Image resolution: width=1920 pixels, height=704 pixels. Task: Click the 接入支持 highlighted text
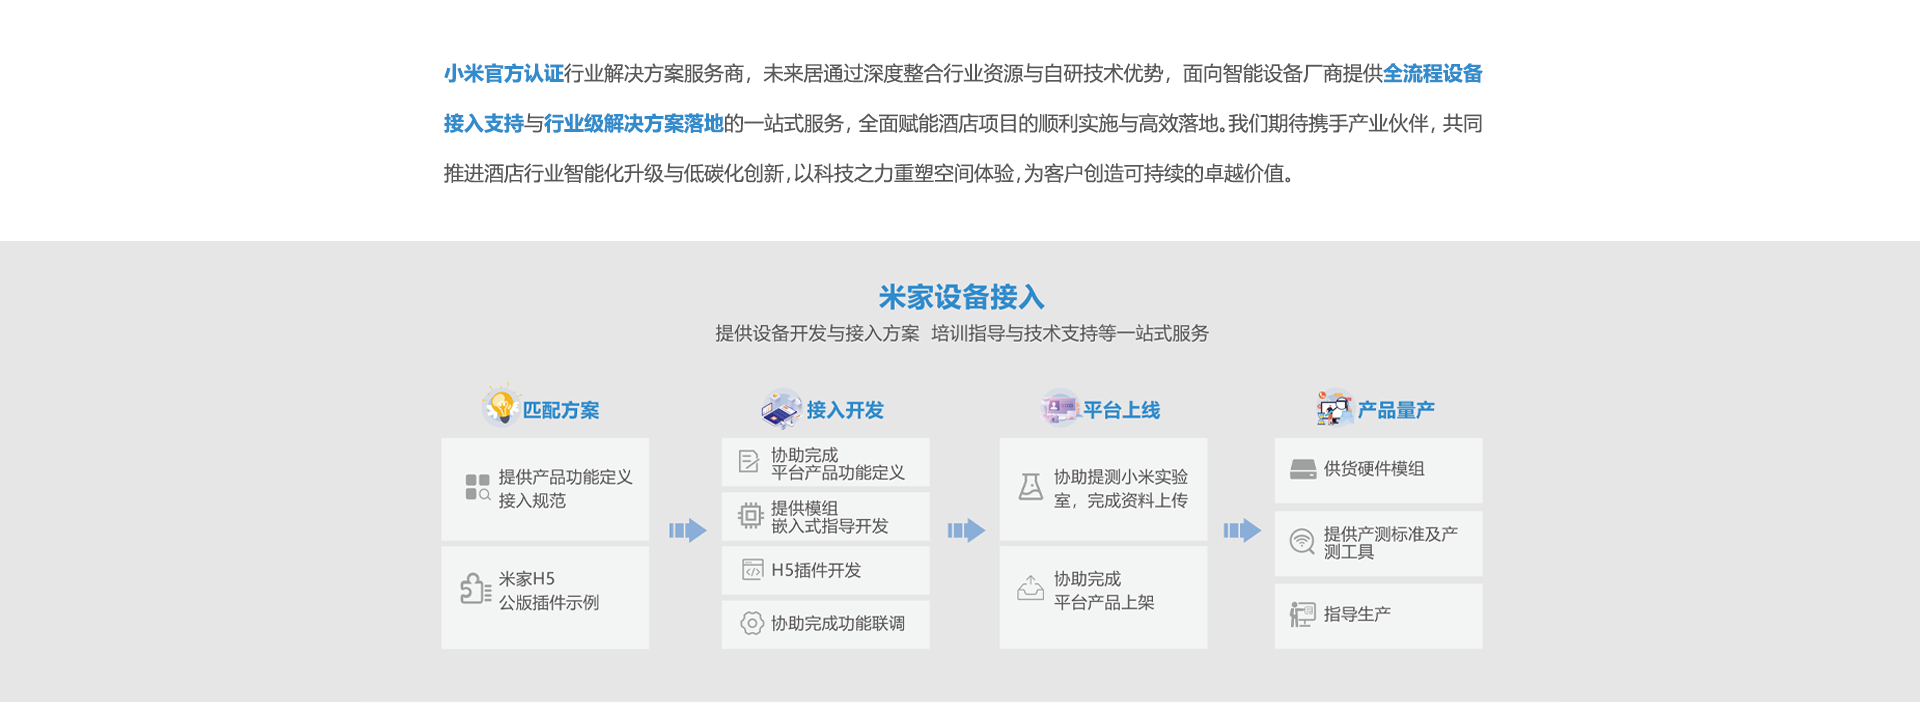click(483, 124)
